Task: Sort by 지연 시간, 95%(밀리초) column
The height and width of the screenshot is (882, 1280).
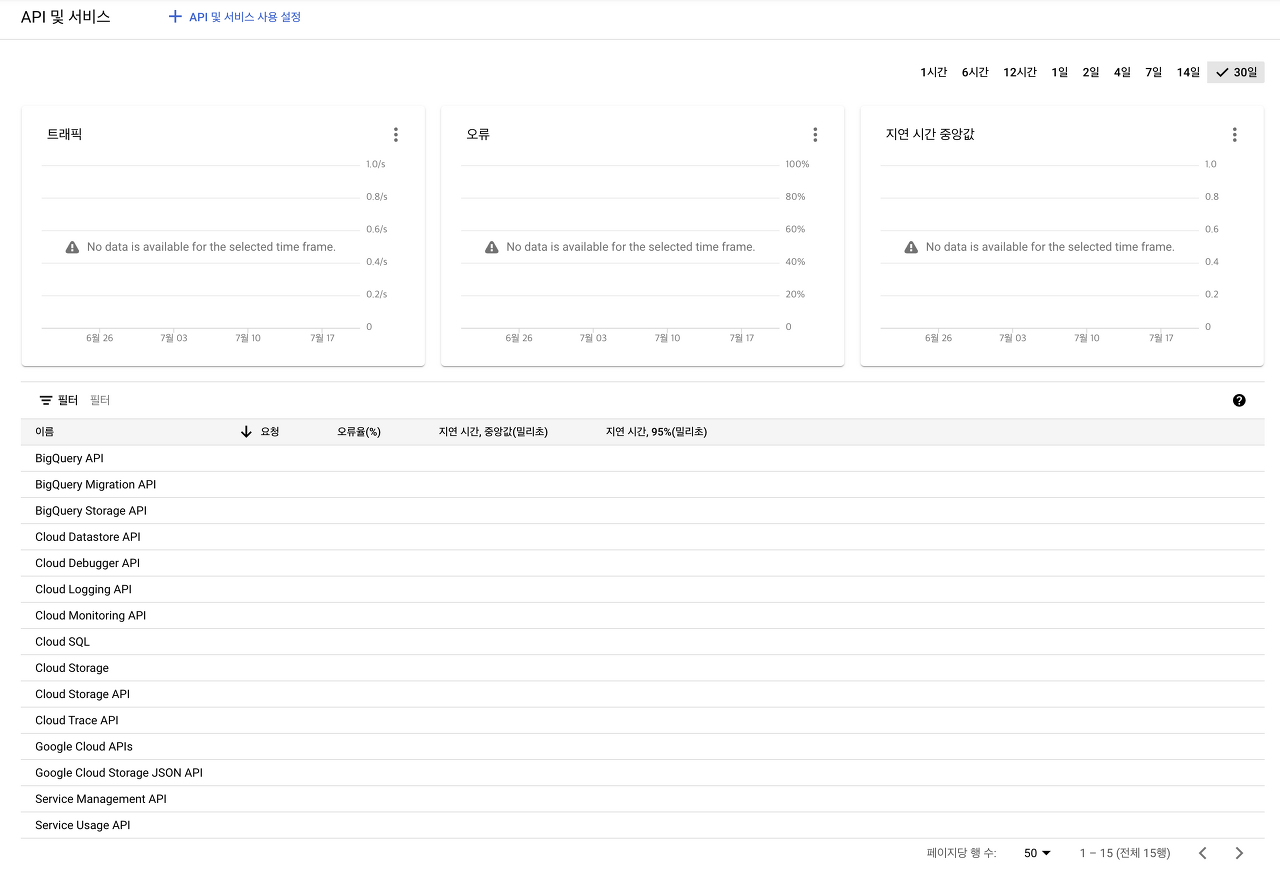Action: pos(656,432)
